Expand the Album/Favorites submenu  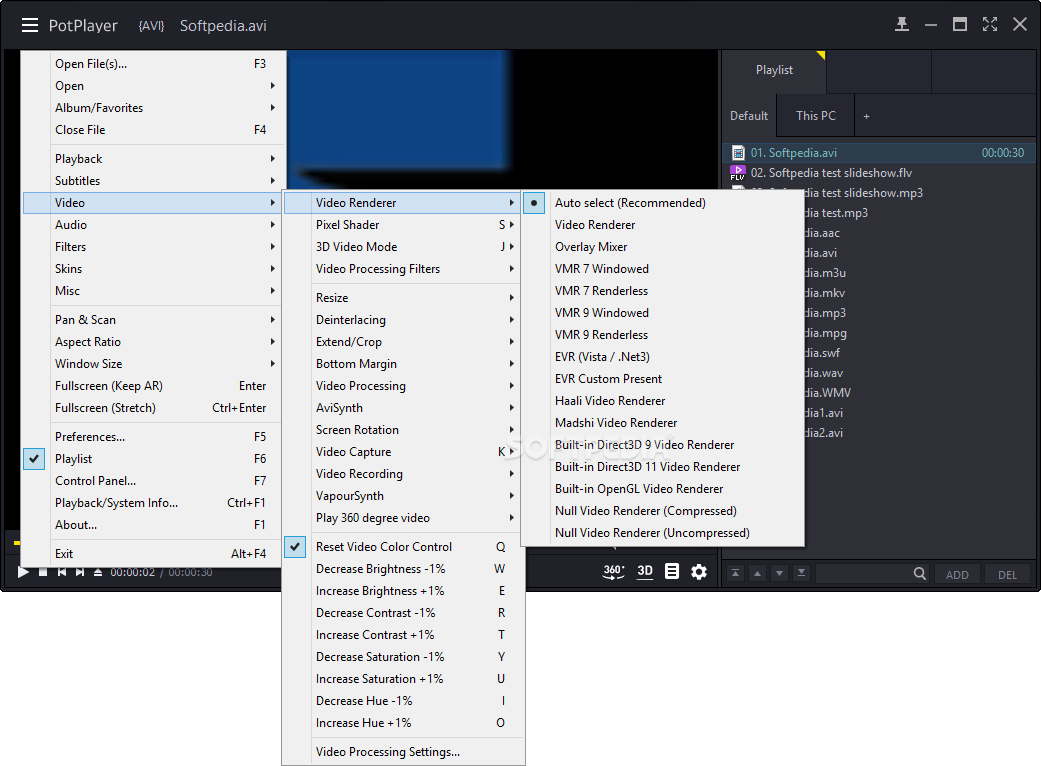click(x=153, y=108)
